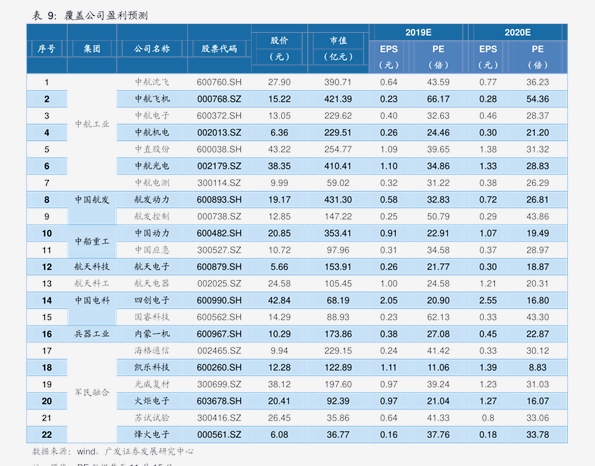
Task: Click stock code 002465.SZ
Action: coord(219,351)
